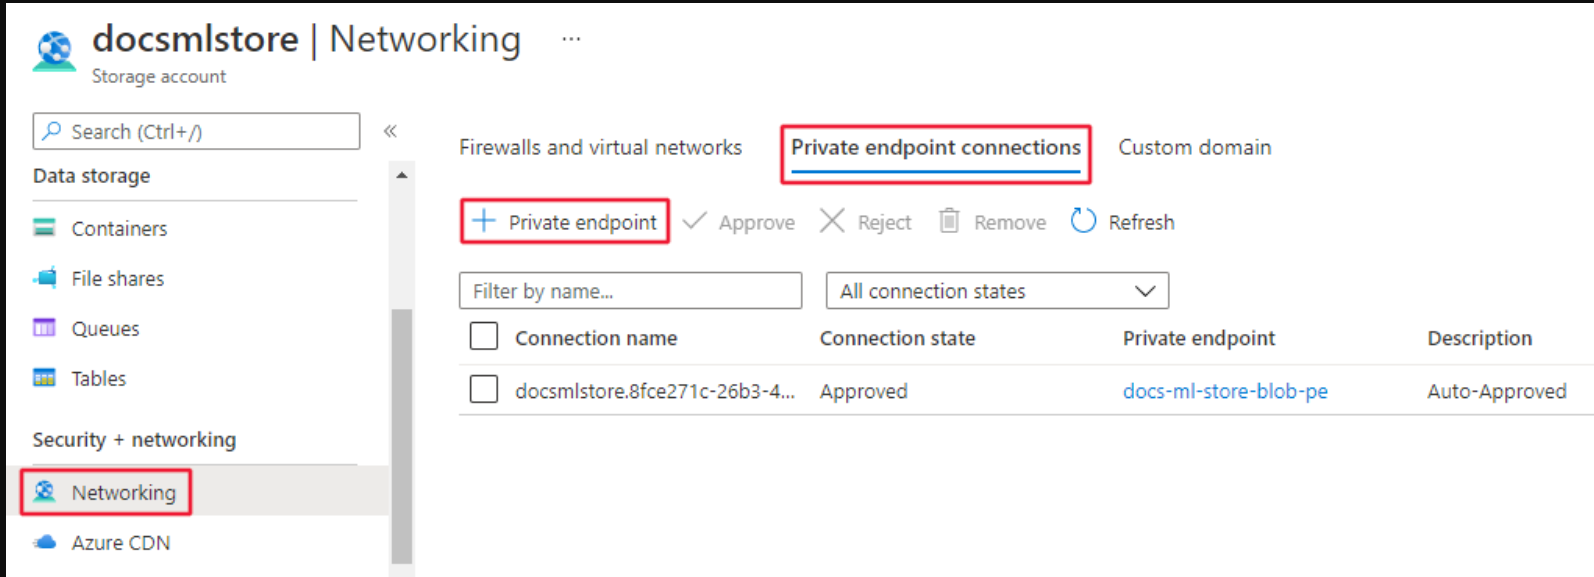
Task: Click the search magnifier icon
Action: [52, 131]
